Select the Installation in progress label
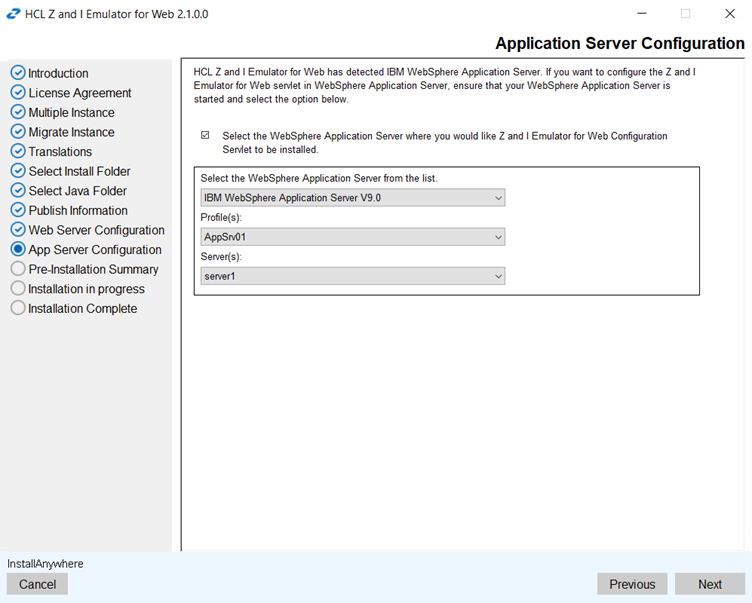This screenshot has height=603, width=752. [86, 289]
